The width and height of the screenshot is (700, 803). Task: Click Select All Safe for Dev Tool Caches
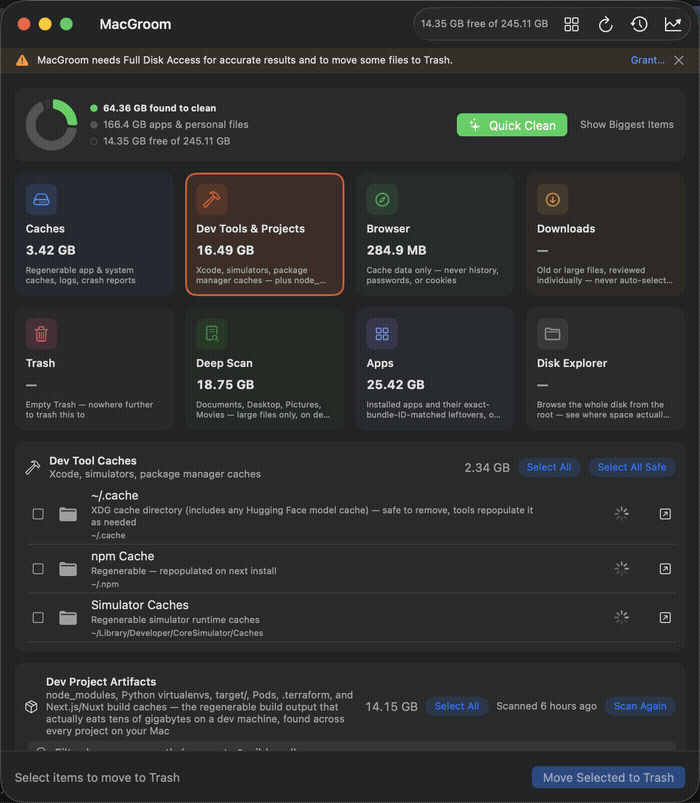pos(632,467)
